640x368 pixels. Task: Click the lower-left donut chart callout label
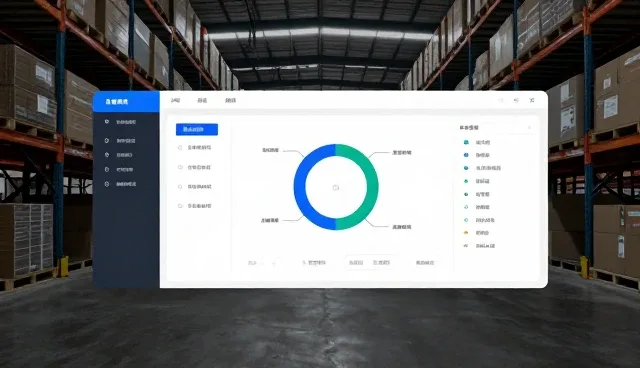tap(269, 220)
